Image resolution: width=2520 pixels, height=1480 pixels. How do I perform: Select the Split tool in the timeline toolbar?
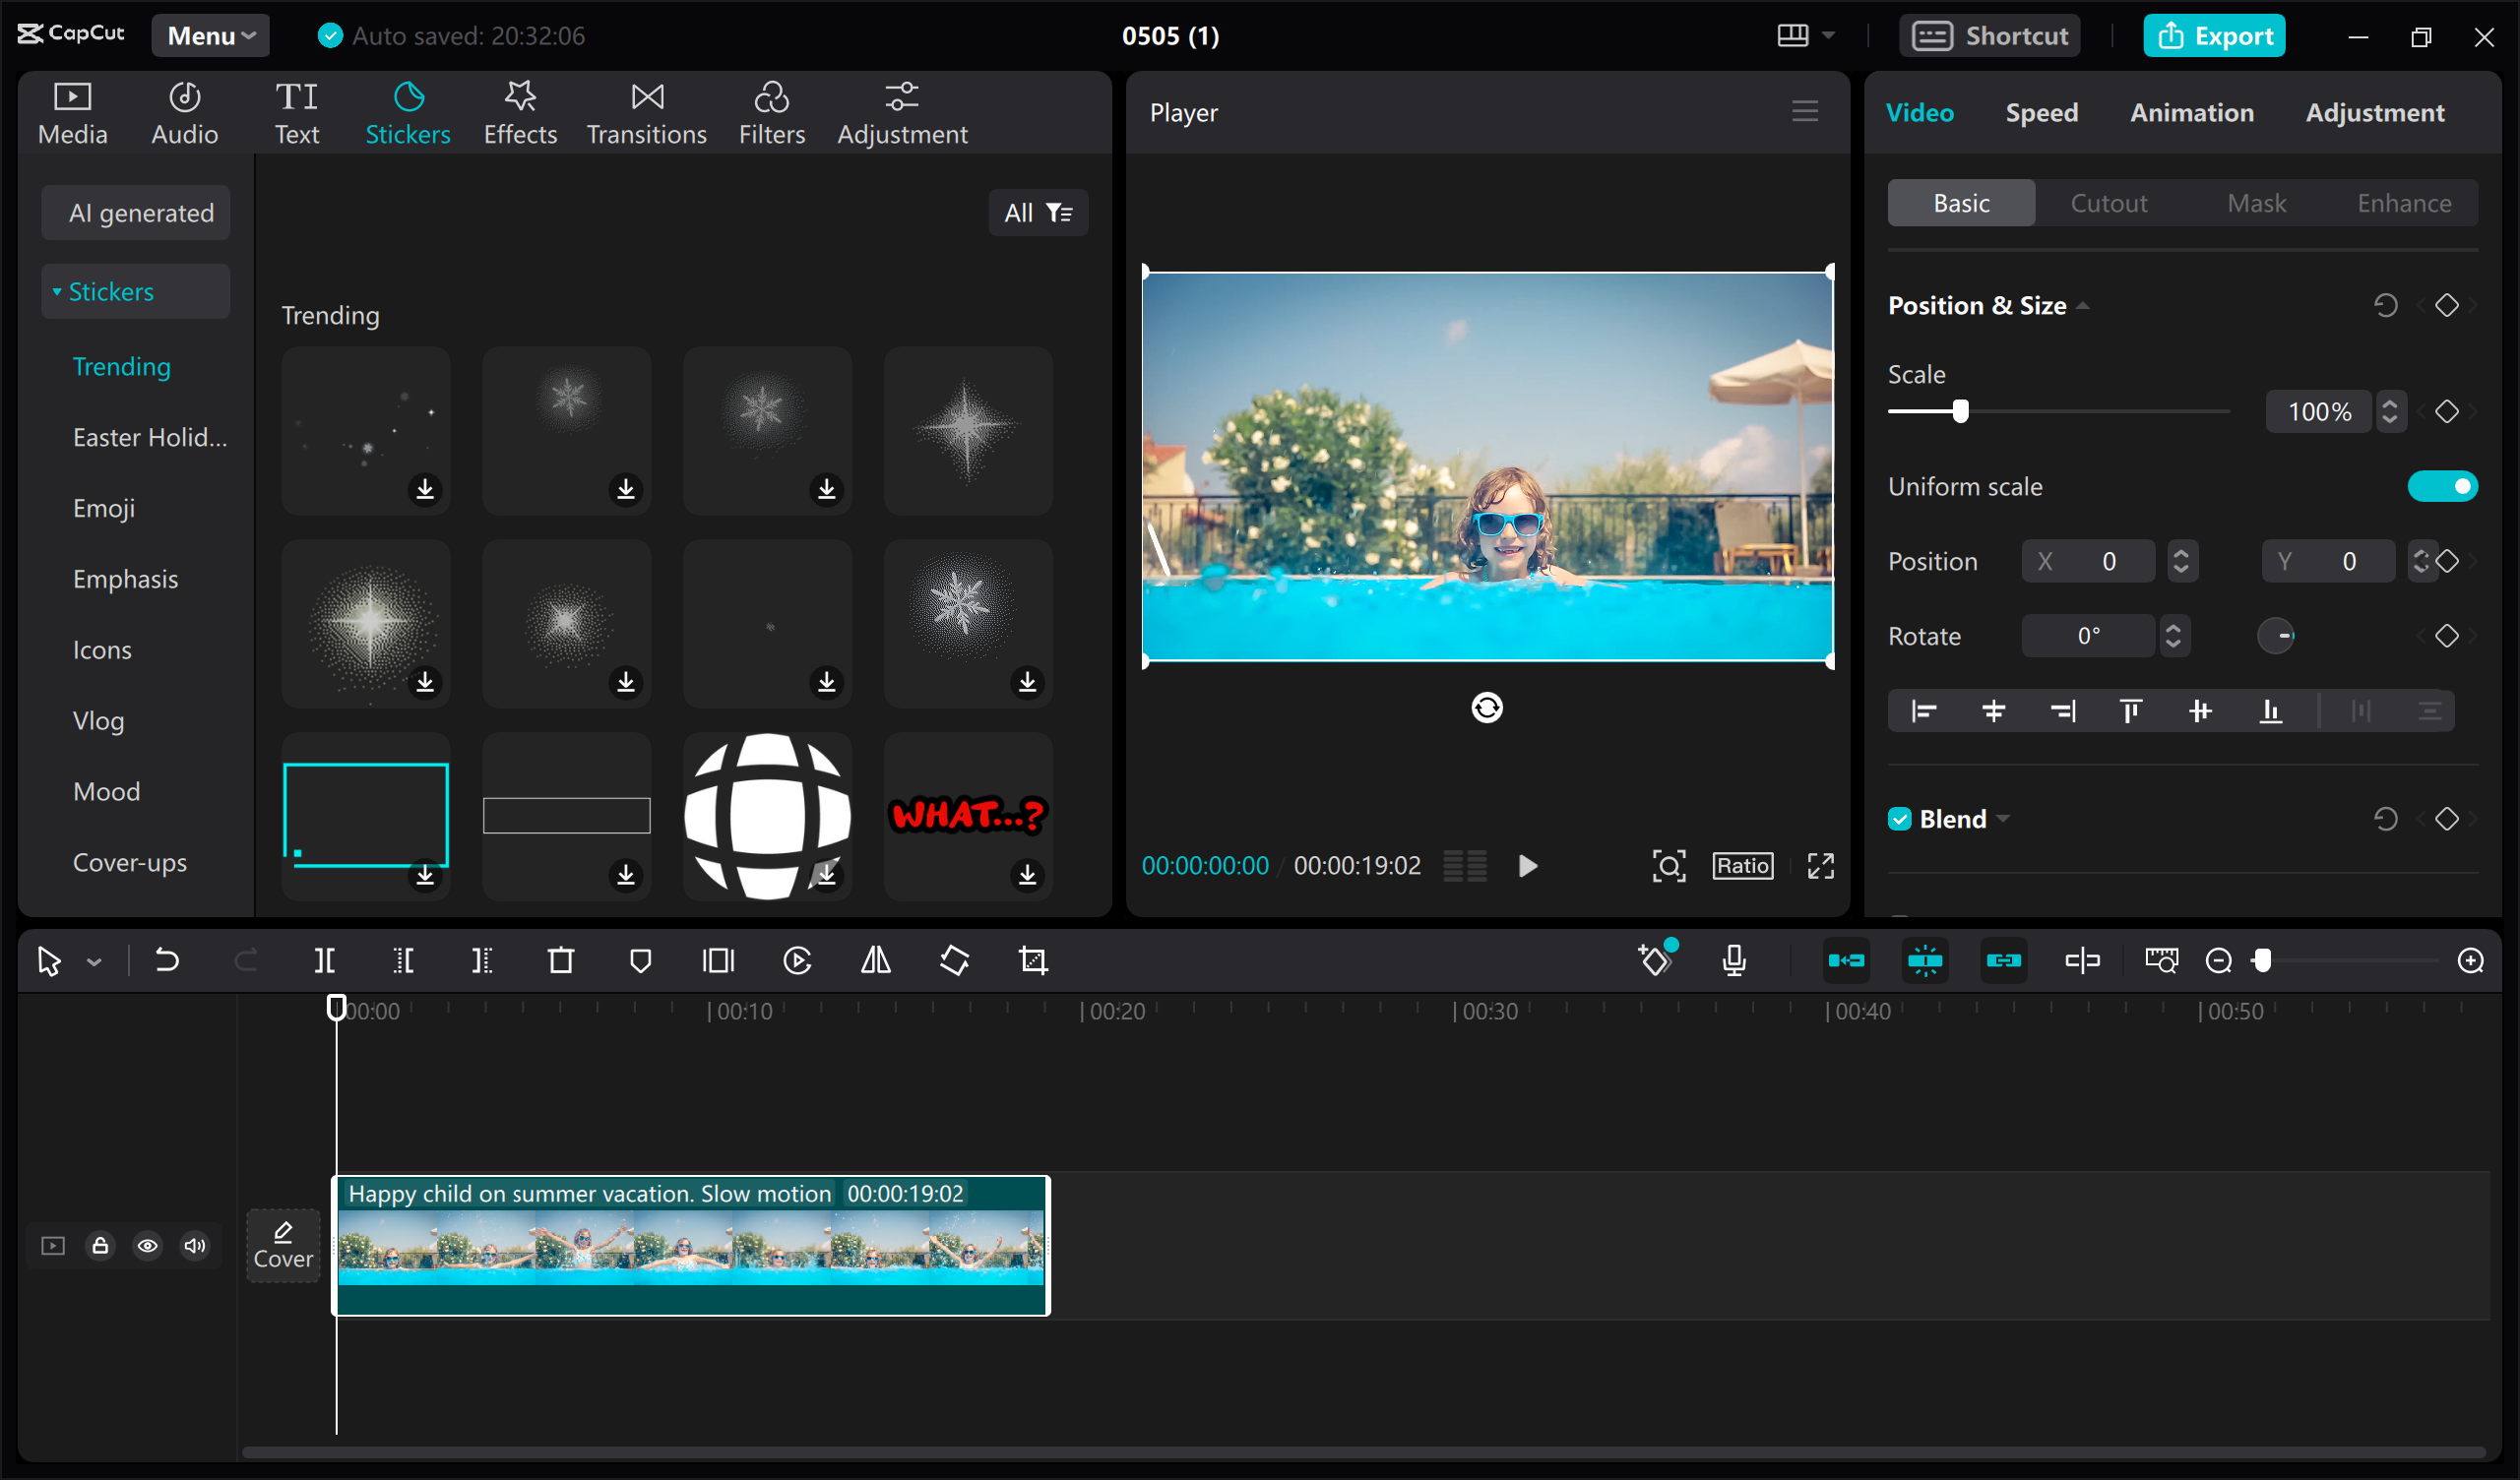click(x=323, y=960)
